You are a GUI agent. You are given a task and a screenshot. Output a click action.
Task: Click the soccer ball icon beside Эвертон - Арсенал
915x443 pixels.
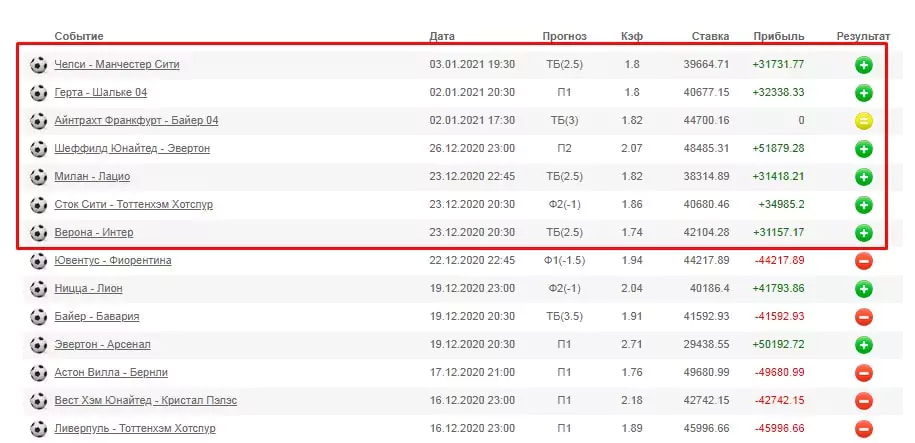pos(39,345)
